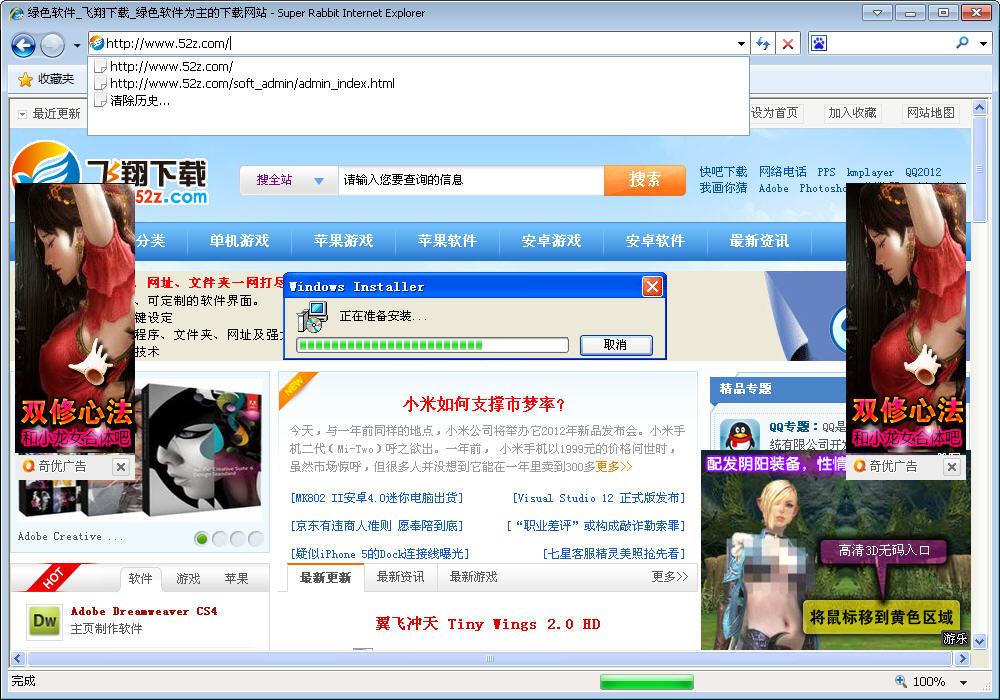1000x700 pixels.
Task: Close the right-side 奇优广告 ad
Action: 952,467
